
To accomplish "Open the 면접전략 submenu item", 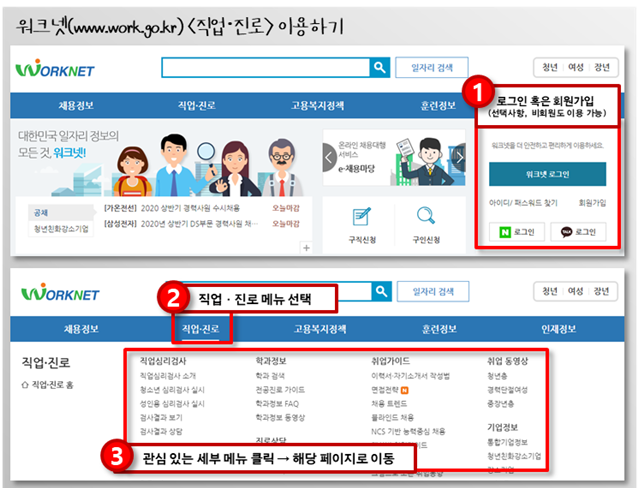I will click(385, 390).
